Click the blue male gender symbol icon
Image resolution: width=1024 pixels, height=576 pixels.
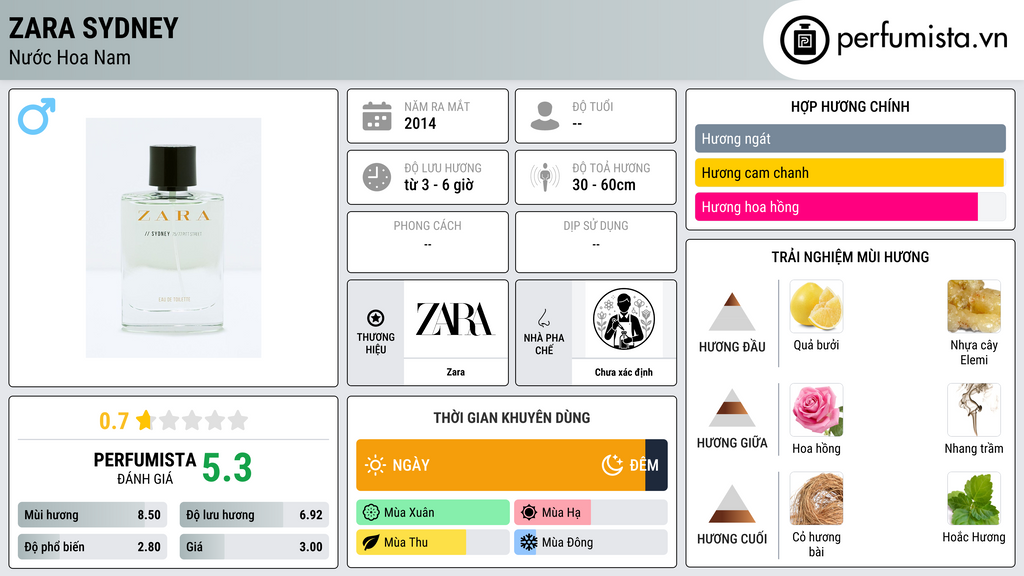pyautogui.click(x=37, y=116)
